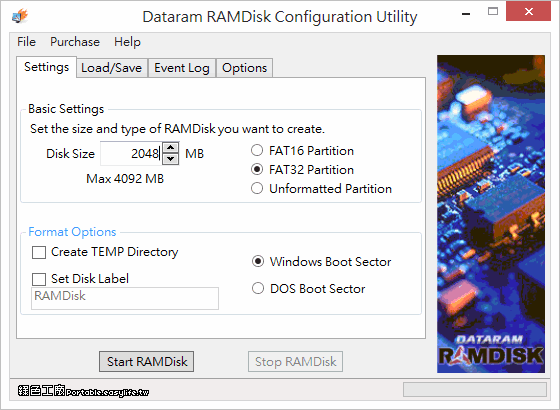The width and height of the screenshot is (560, 410).
Task: Click the RAMDisk label text field
Action: point(125,298)
